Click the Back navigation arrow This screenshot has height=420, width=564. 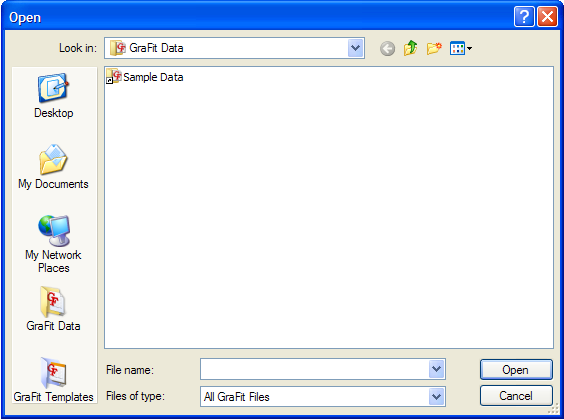[387, 48]
